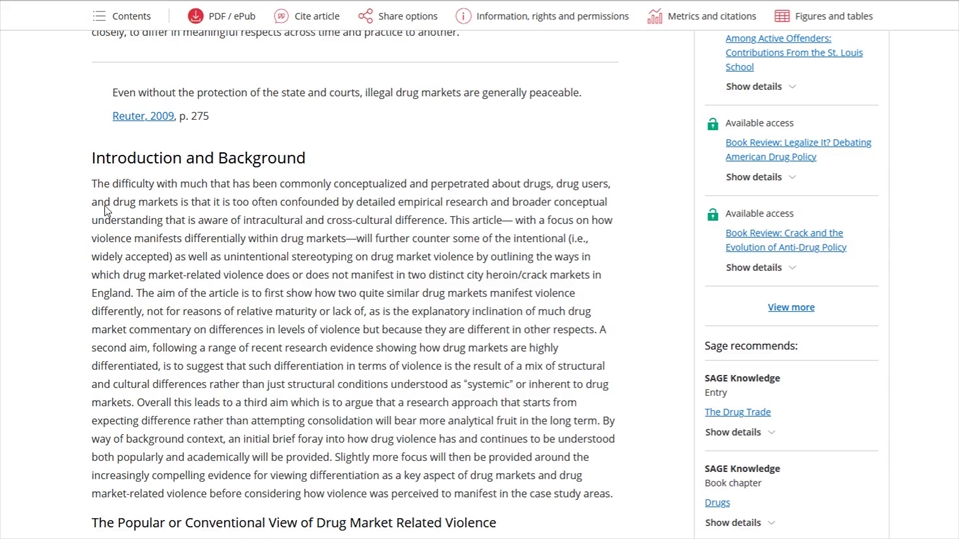Image resolution: width=959 pixels, height=539 pixels.
Task: Click the Information, rights and permissions icon
Action: [463, 16]
